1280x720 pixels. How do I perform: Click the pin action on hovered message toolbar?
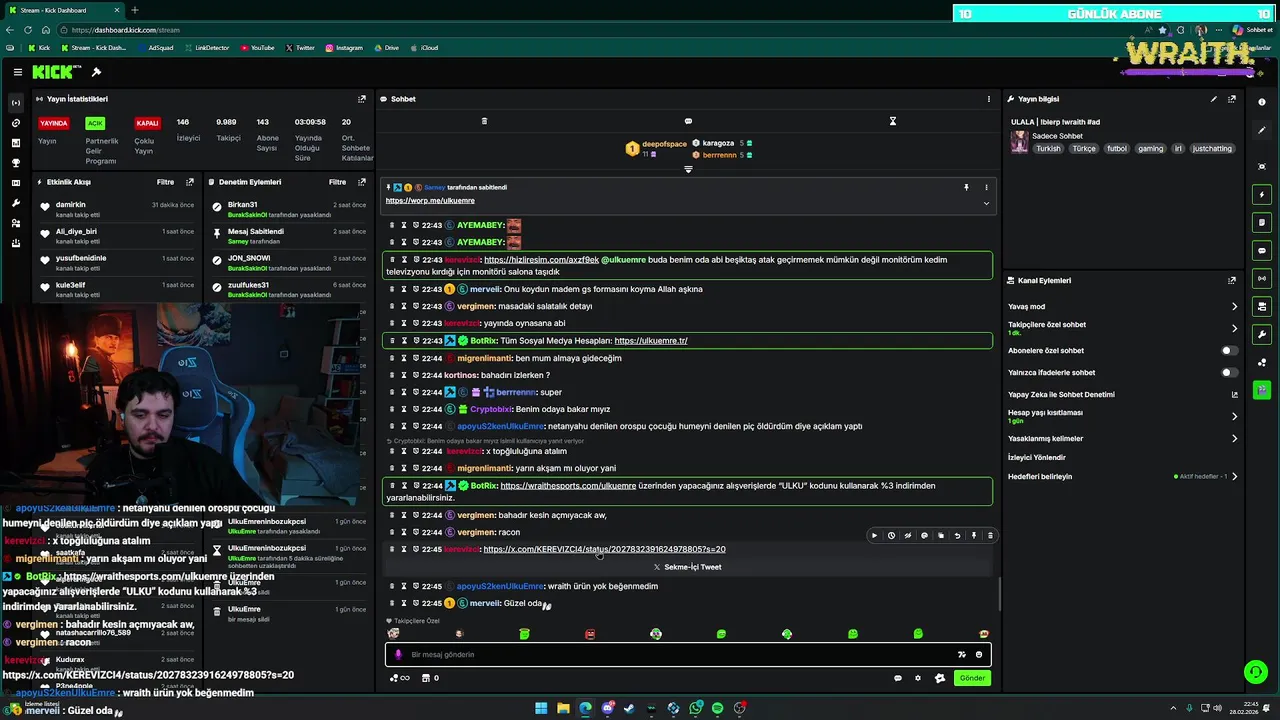pos(973,535)
